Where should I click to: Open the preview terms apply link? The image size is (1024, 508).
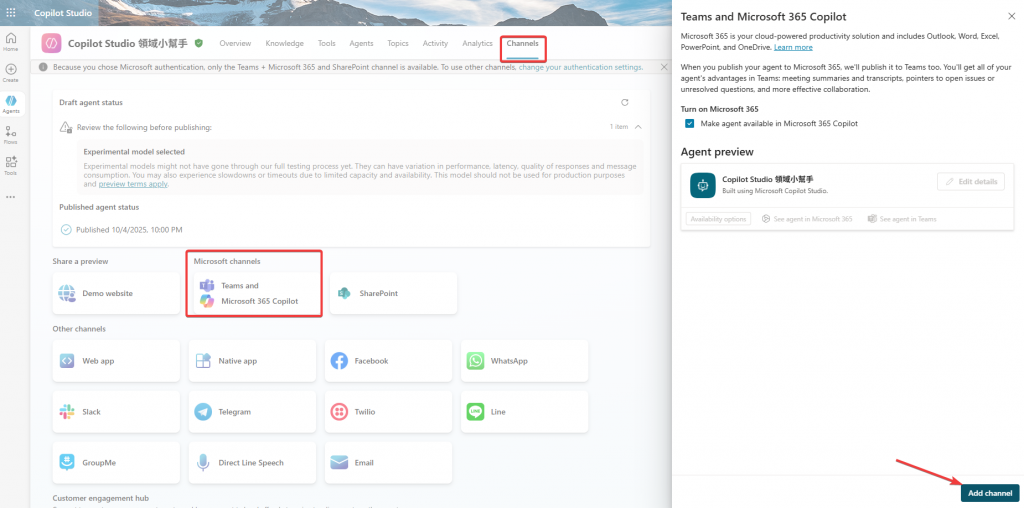pyautogui.click(x=133, y=184)
